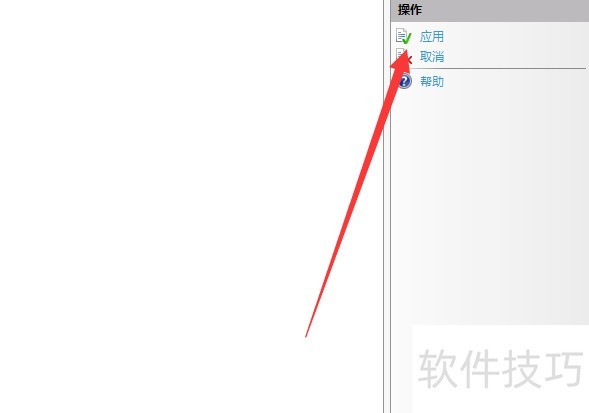Viewport: 589px width, 413px height.
Task: Apply changes using the 应用 link
Action: coord(432,36)
